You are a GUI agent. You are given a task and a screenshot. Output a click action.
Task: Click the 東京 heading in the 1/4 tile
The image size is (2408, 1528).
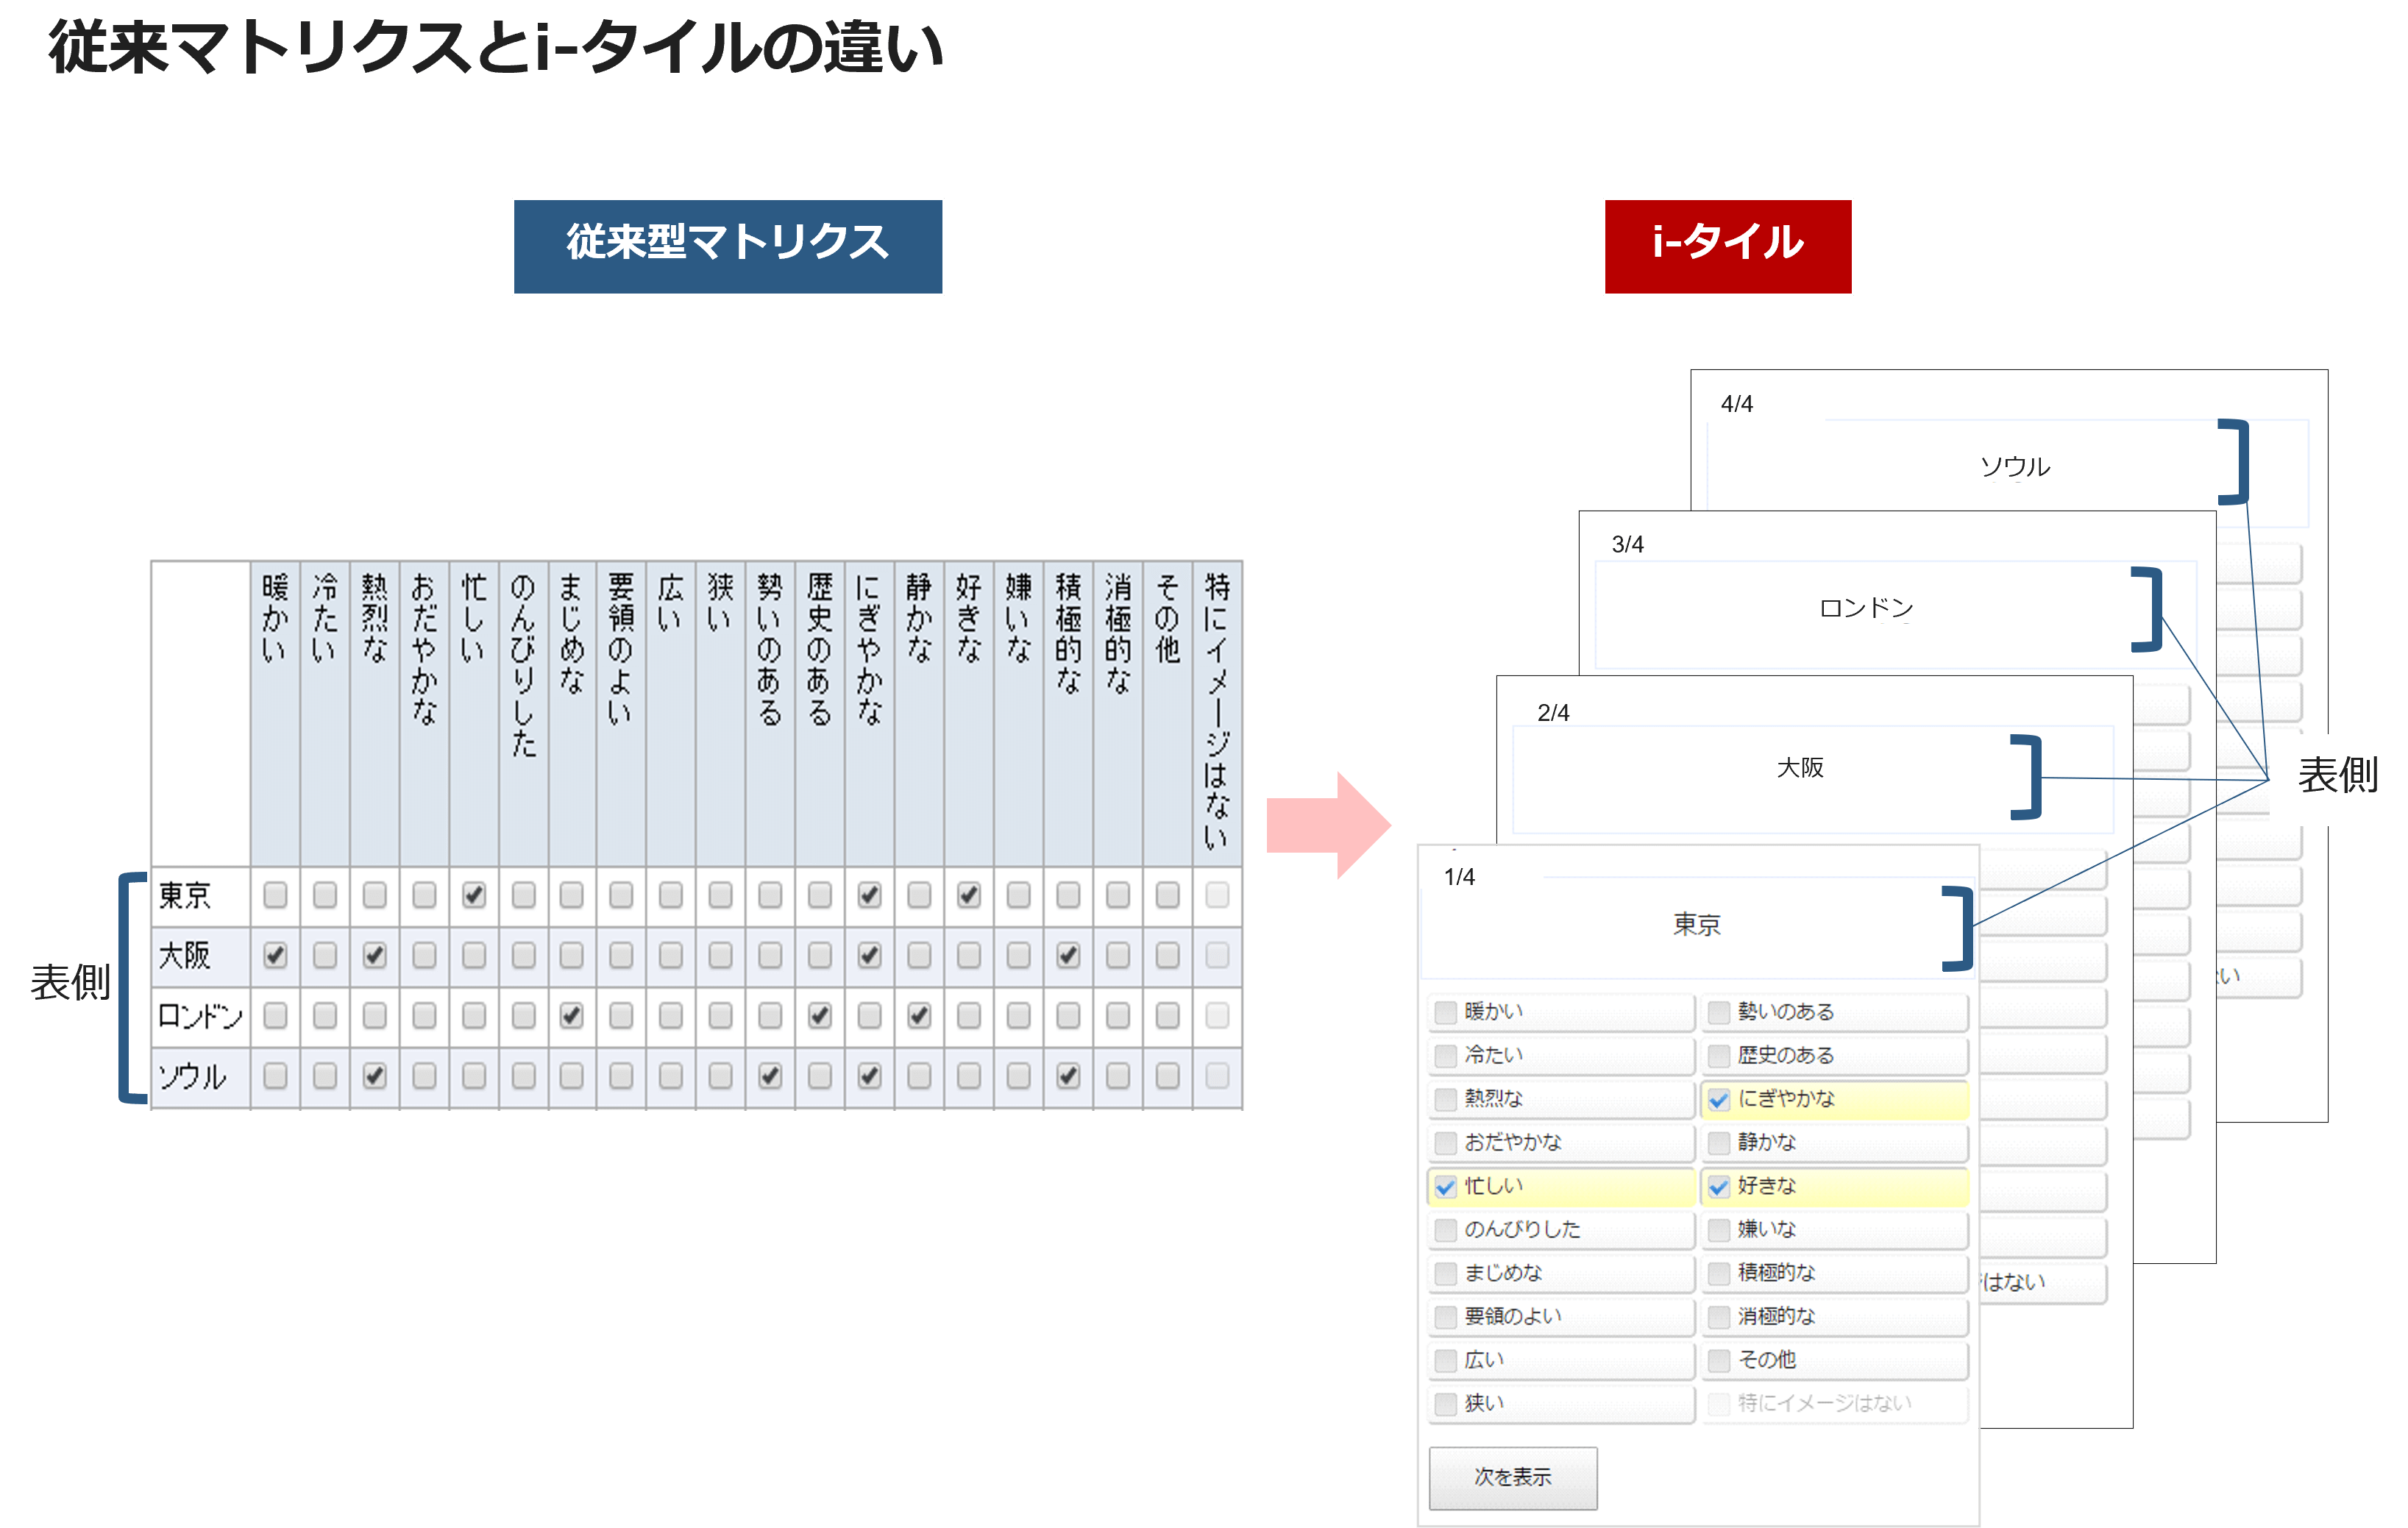point(1697,925)
